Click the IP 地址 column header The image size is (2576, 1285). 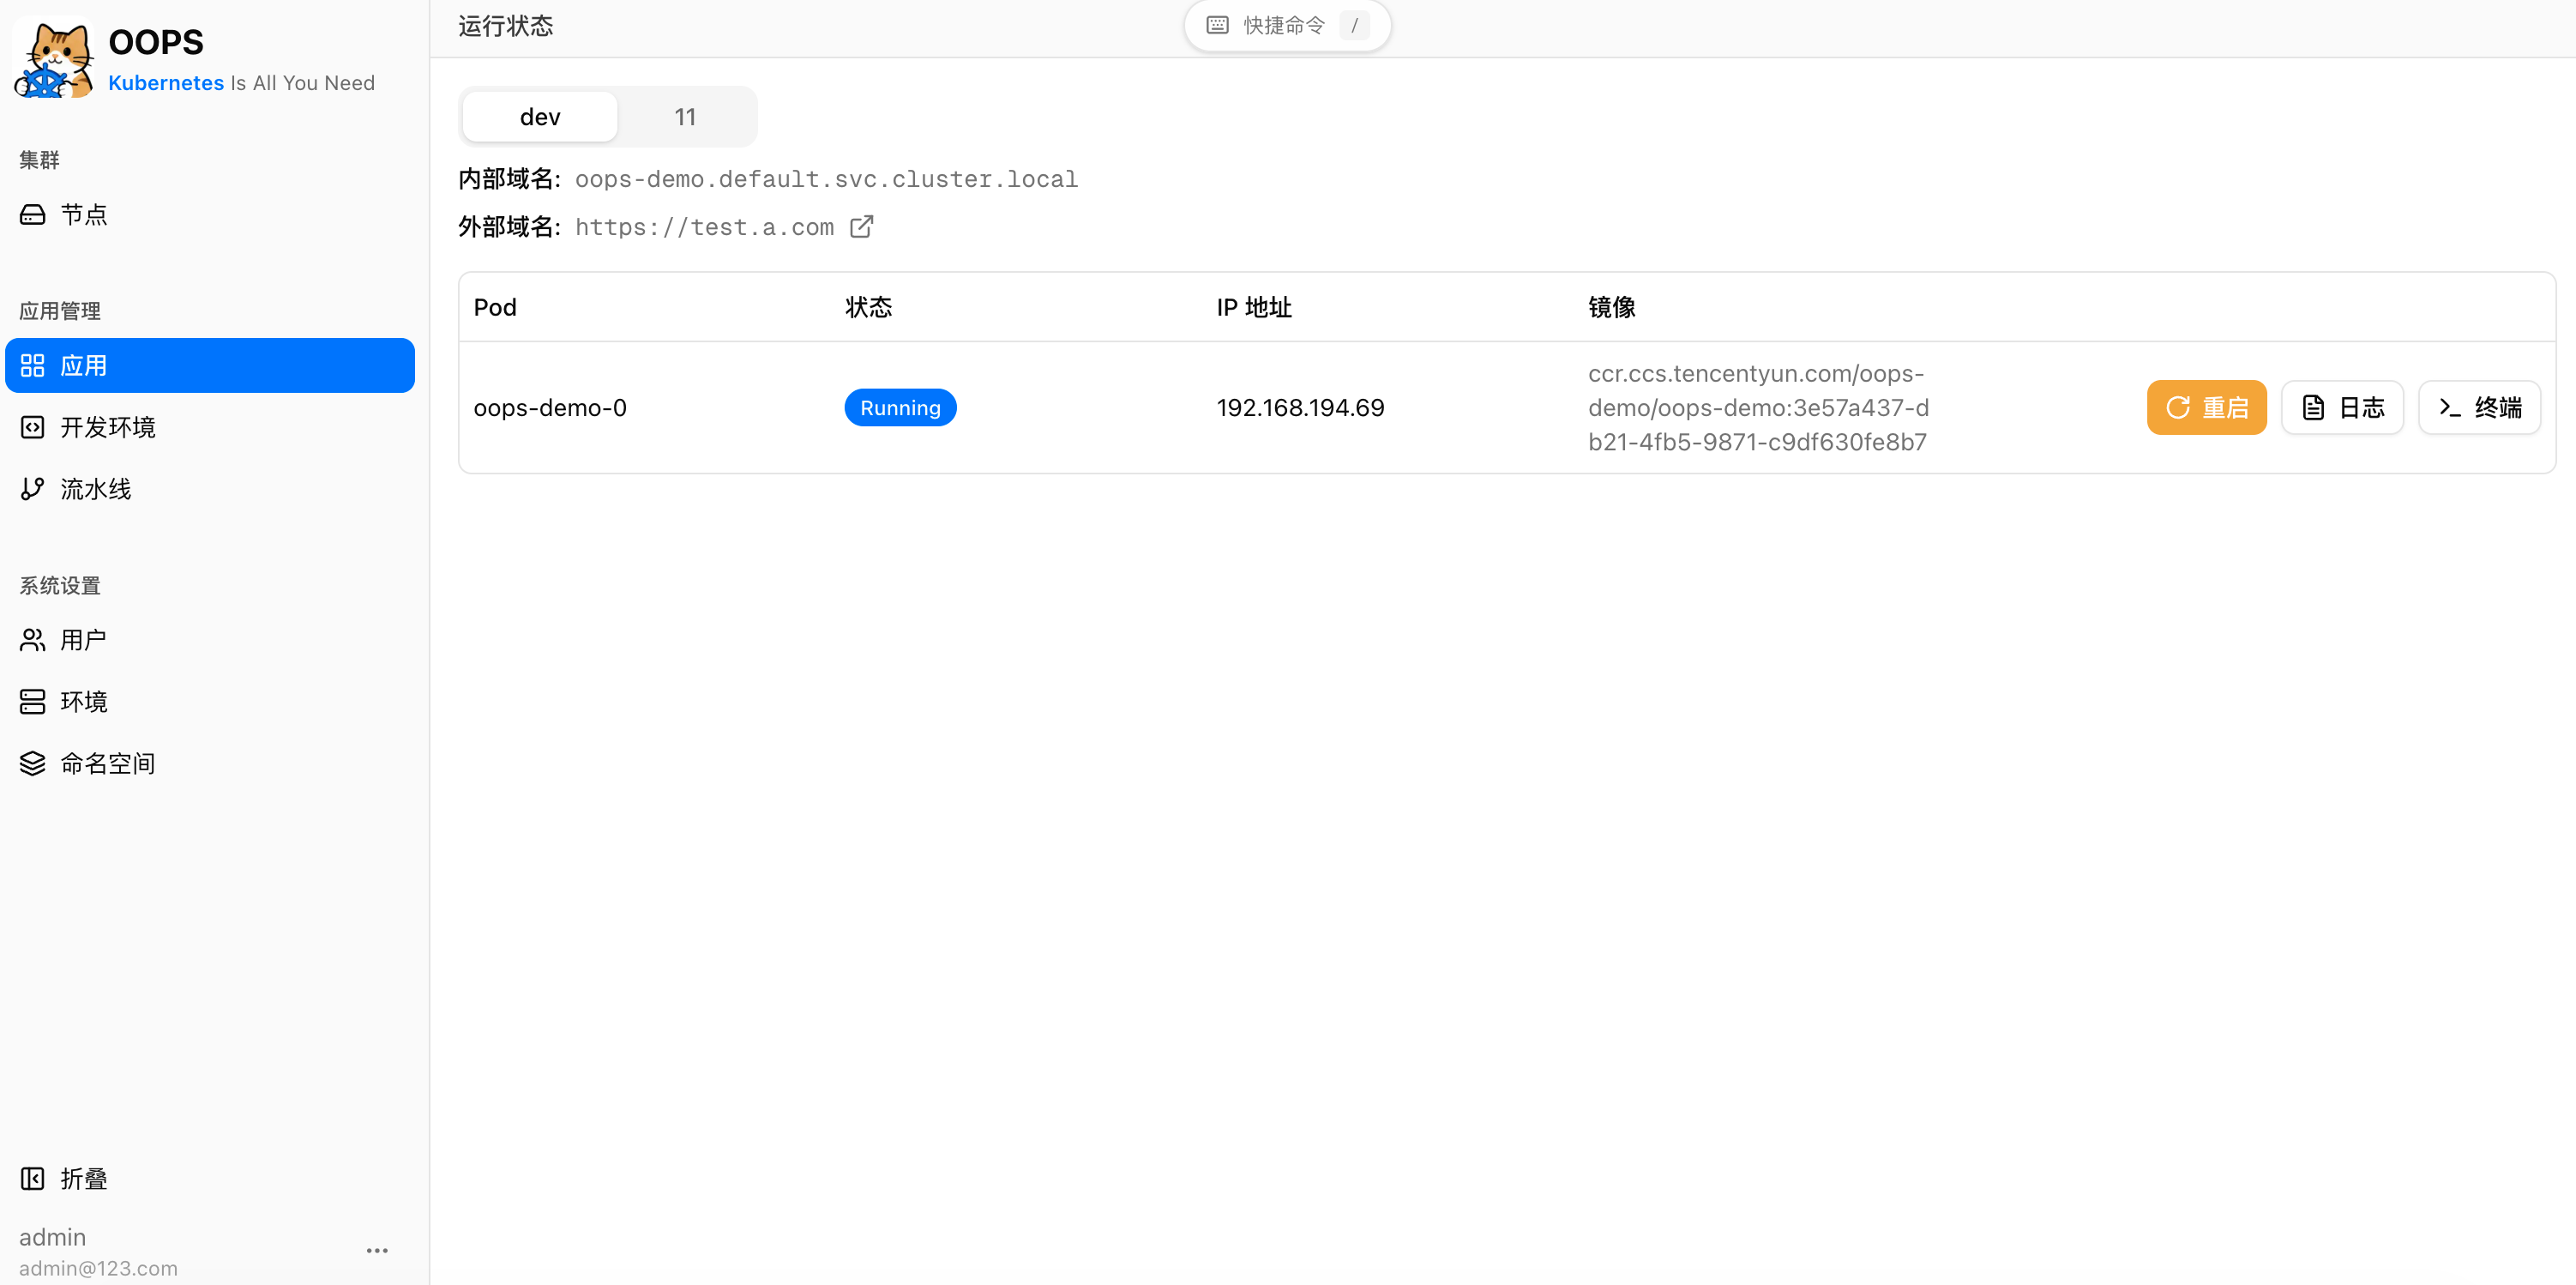pos(1254,308)
